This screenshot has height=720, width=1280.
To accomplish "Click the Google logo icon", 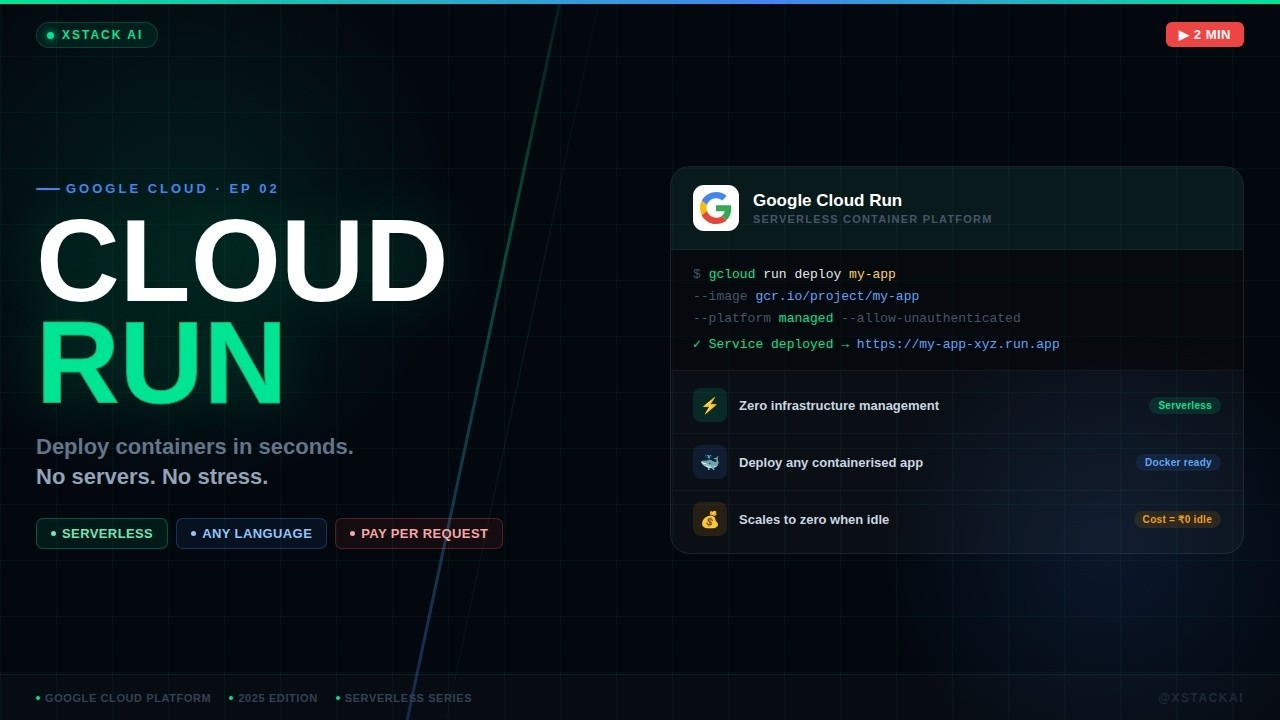I will (716, 208).
